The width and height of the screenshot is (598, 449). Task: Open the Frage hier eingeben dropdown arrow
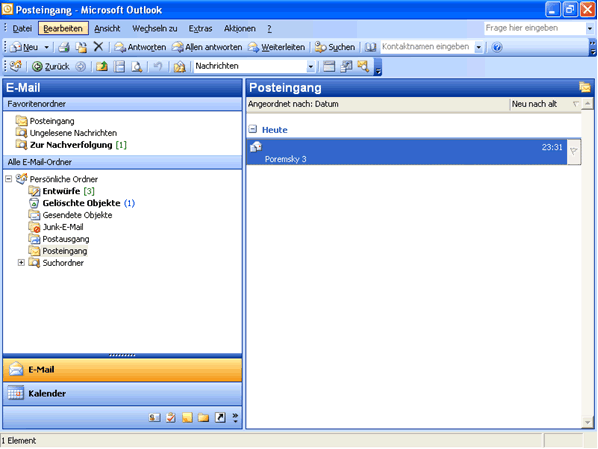pyautogui.click(x=590, y=29)
